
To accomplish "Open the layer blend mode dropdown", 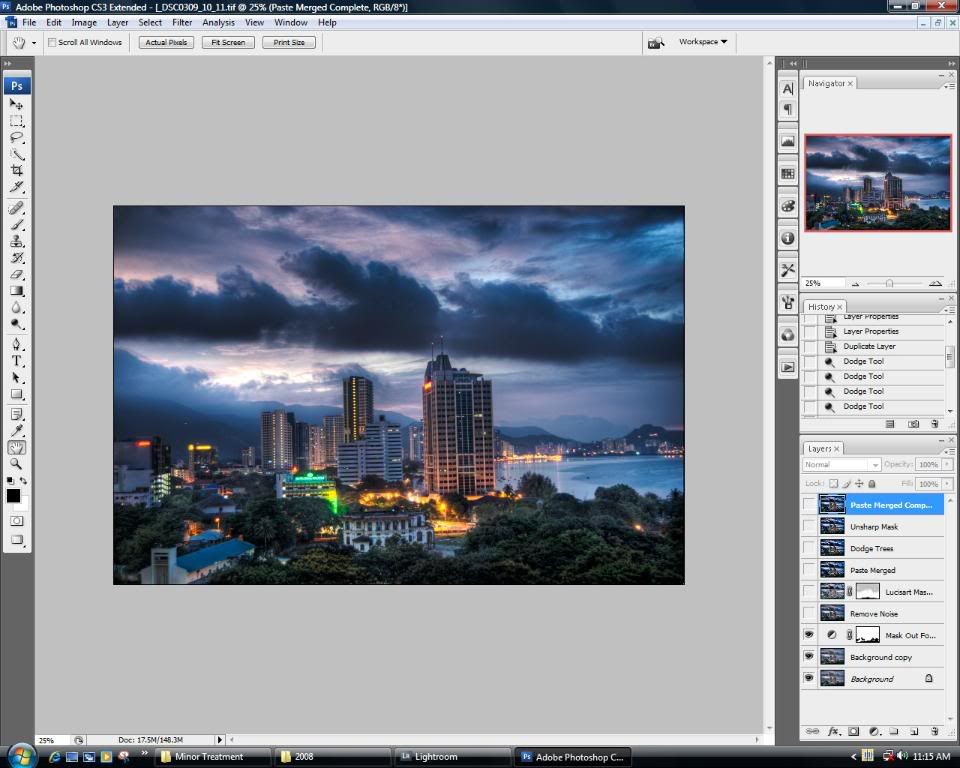I will [842, 465].
